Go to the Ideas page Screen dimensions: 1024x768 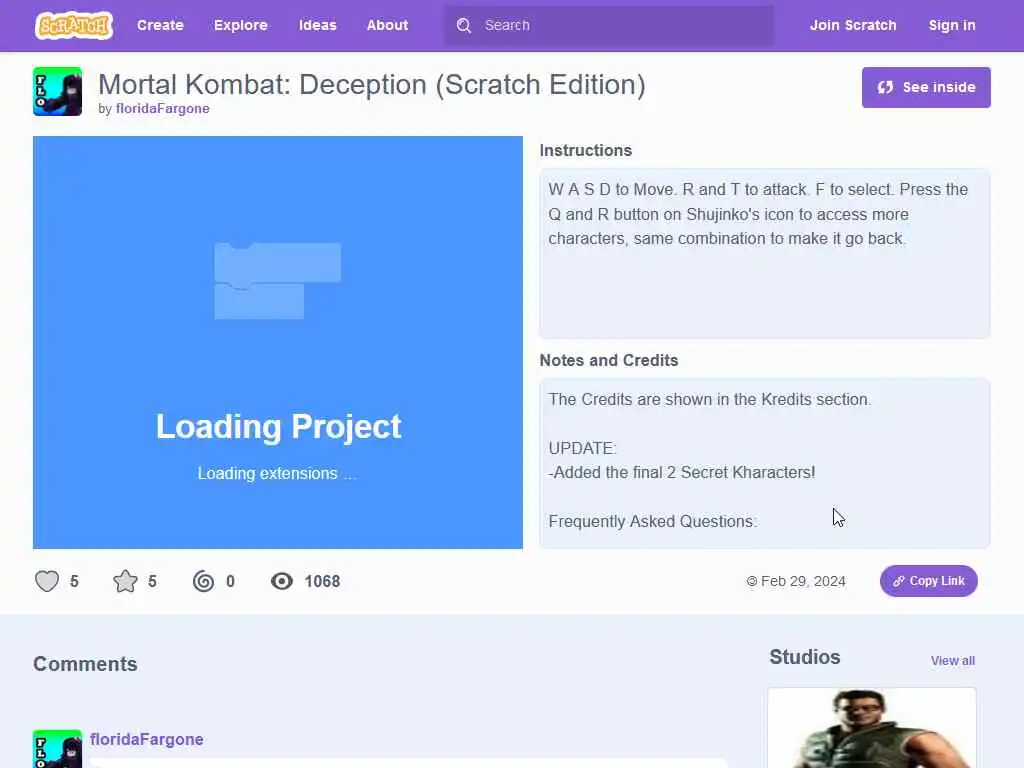[x=317, y=25]
